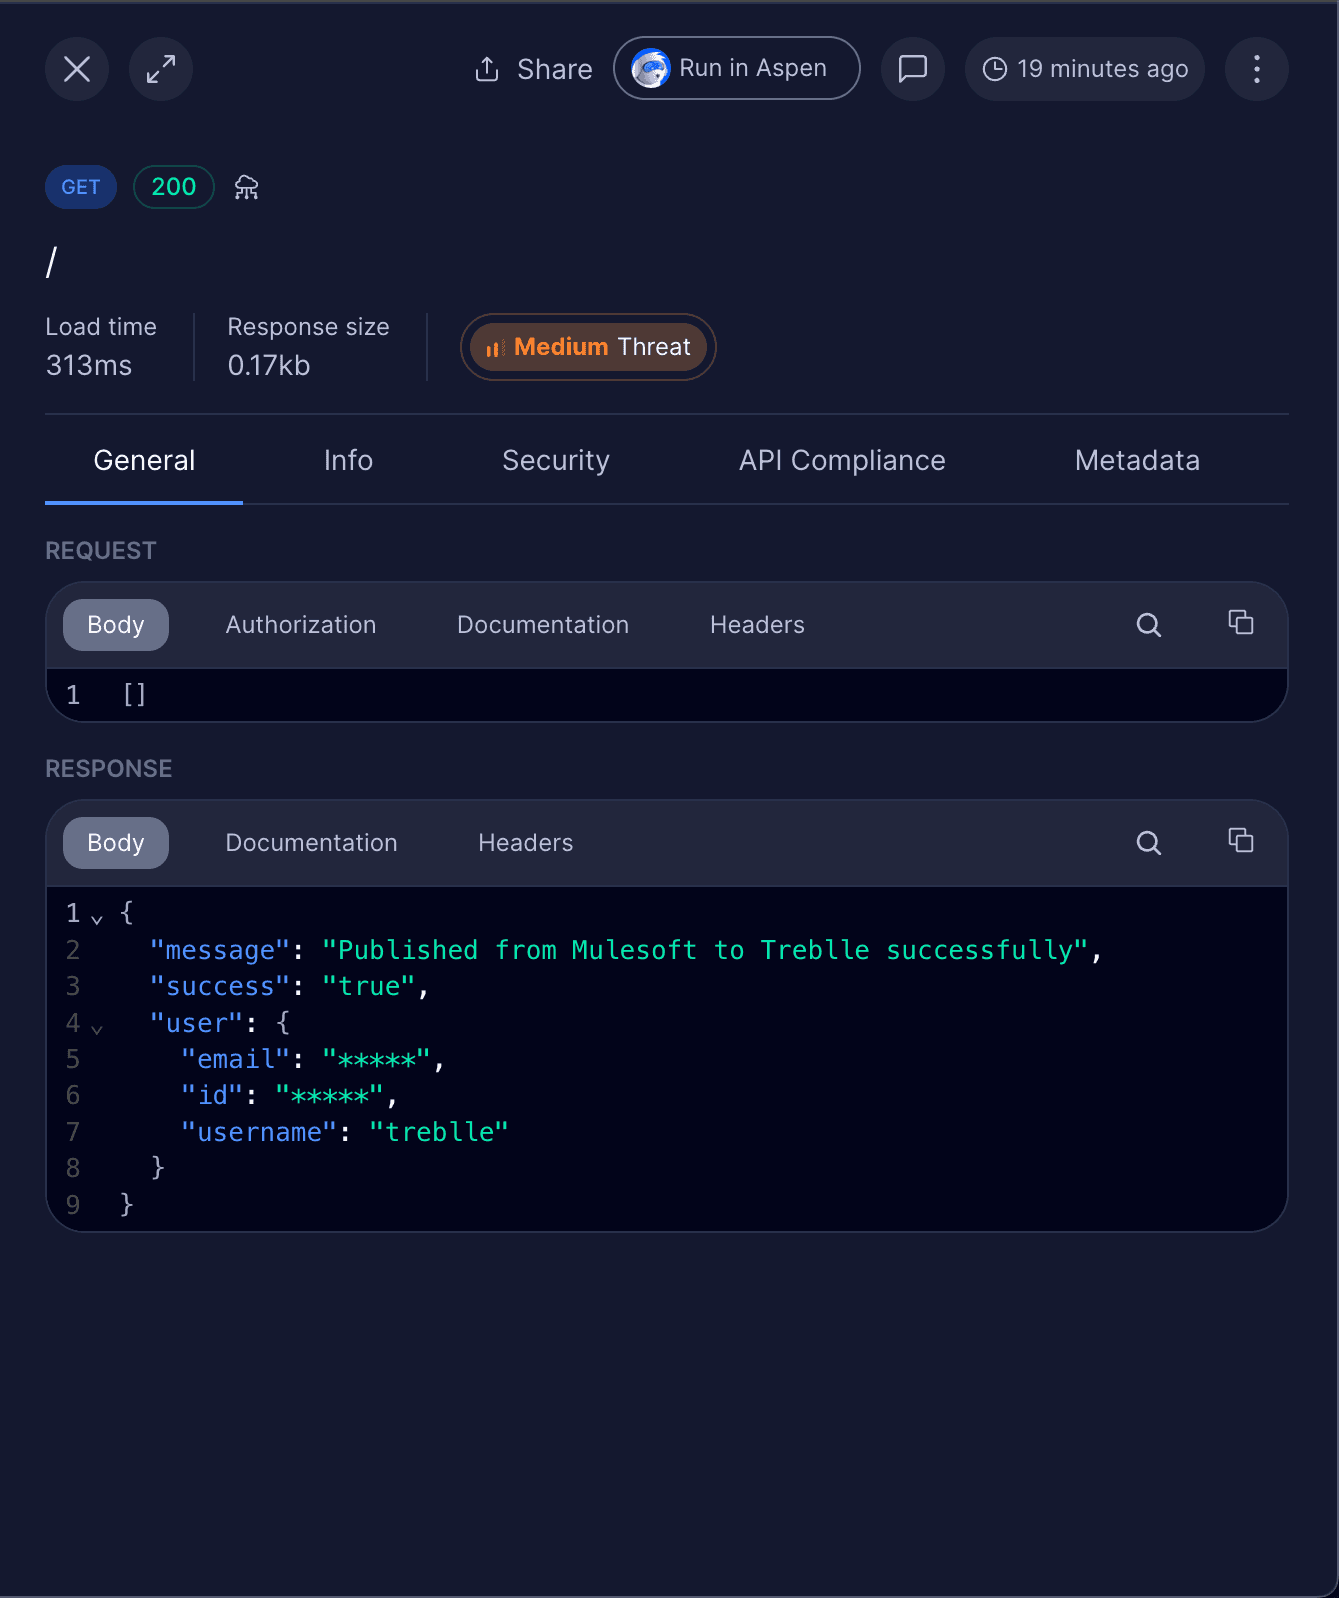Click the Share button
Screen dimensions: 1339x1598
533,69
